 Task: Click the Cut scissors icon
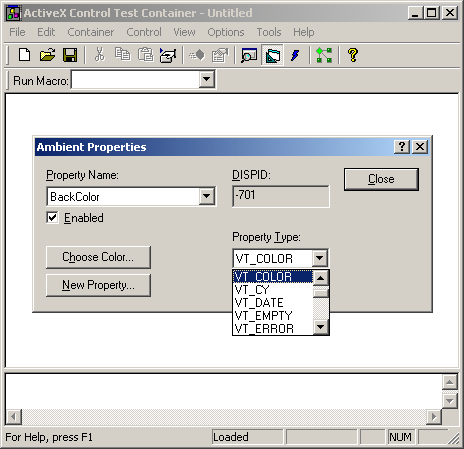[99, 55]
